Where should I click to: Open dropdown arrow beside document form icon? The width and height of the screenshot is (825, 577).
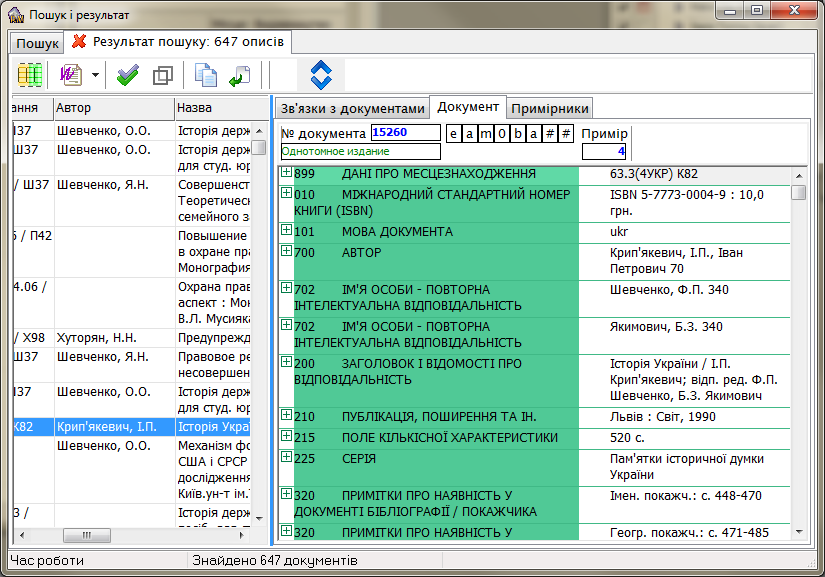[95, 75]
